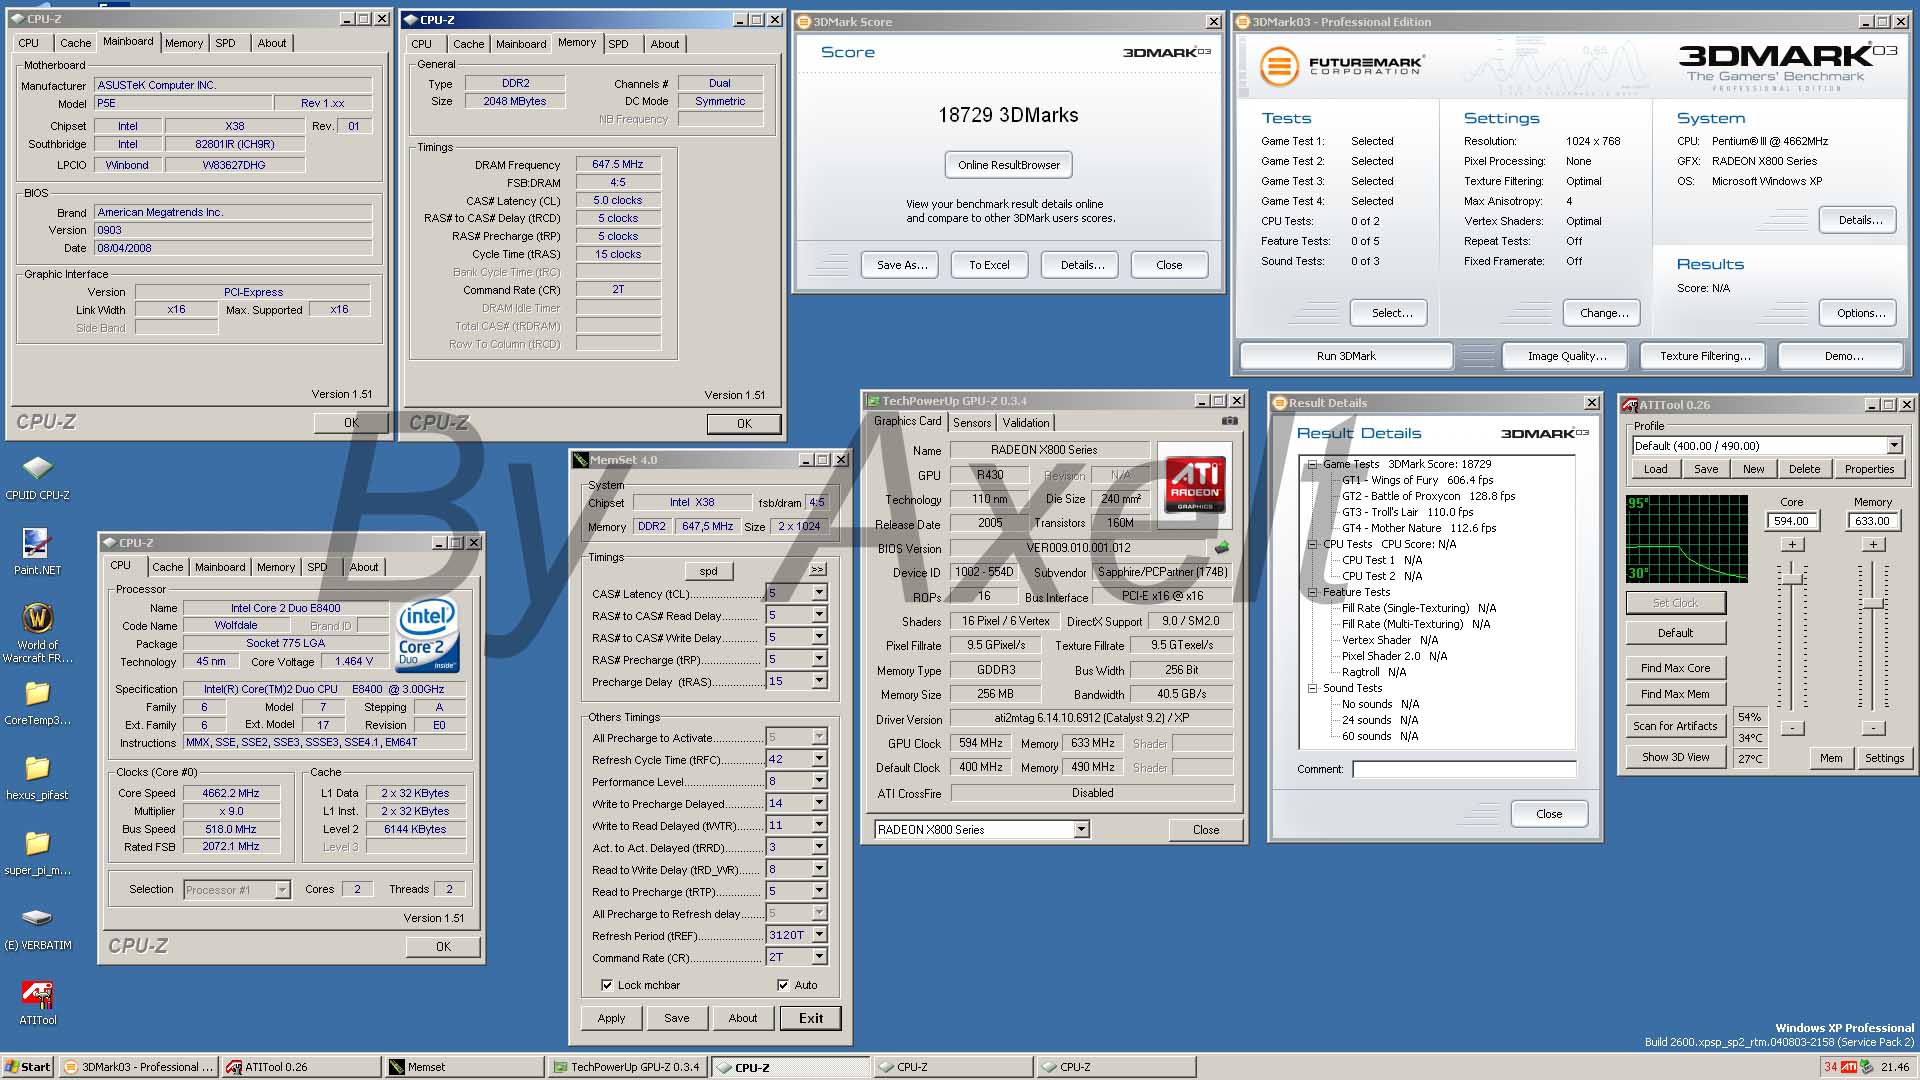The image size is (1920, 1080).
Task: Open the Paint.NET desktop shortcut
Action: coord(37,551)
